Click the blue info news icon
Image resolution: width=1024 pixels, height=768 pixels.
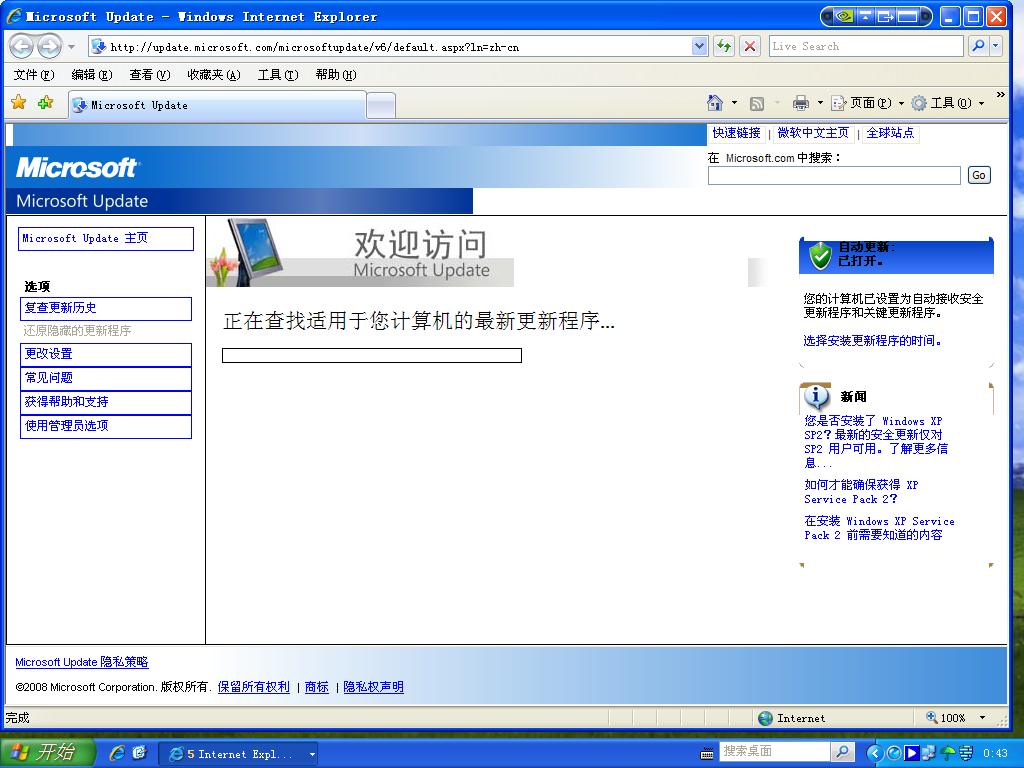pyautogui.click(x=816, y=396)
